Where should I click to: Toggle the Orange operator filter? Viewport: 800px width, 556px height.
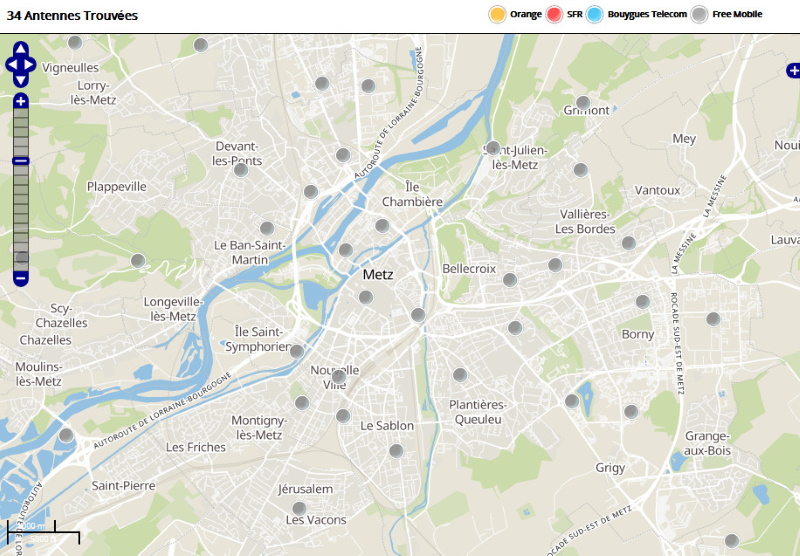[497, 14]
